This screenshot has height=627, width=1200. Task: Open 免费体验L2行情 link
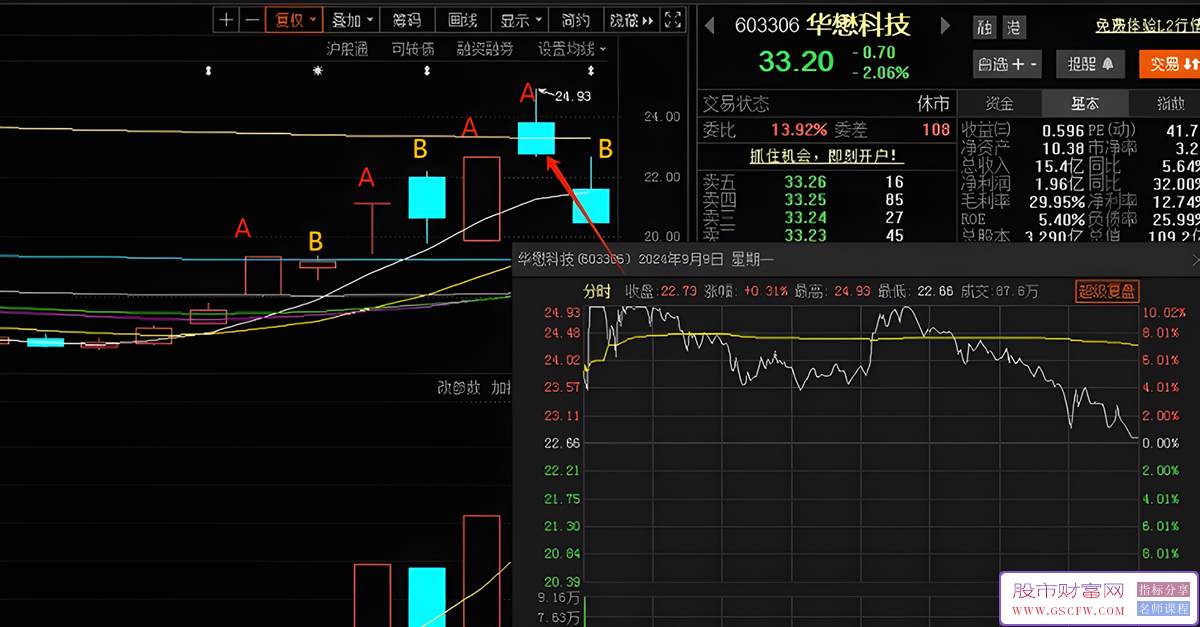(1147, 25)
